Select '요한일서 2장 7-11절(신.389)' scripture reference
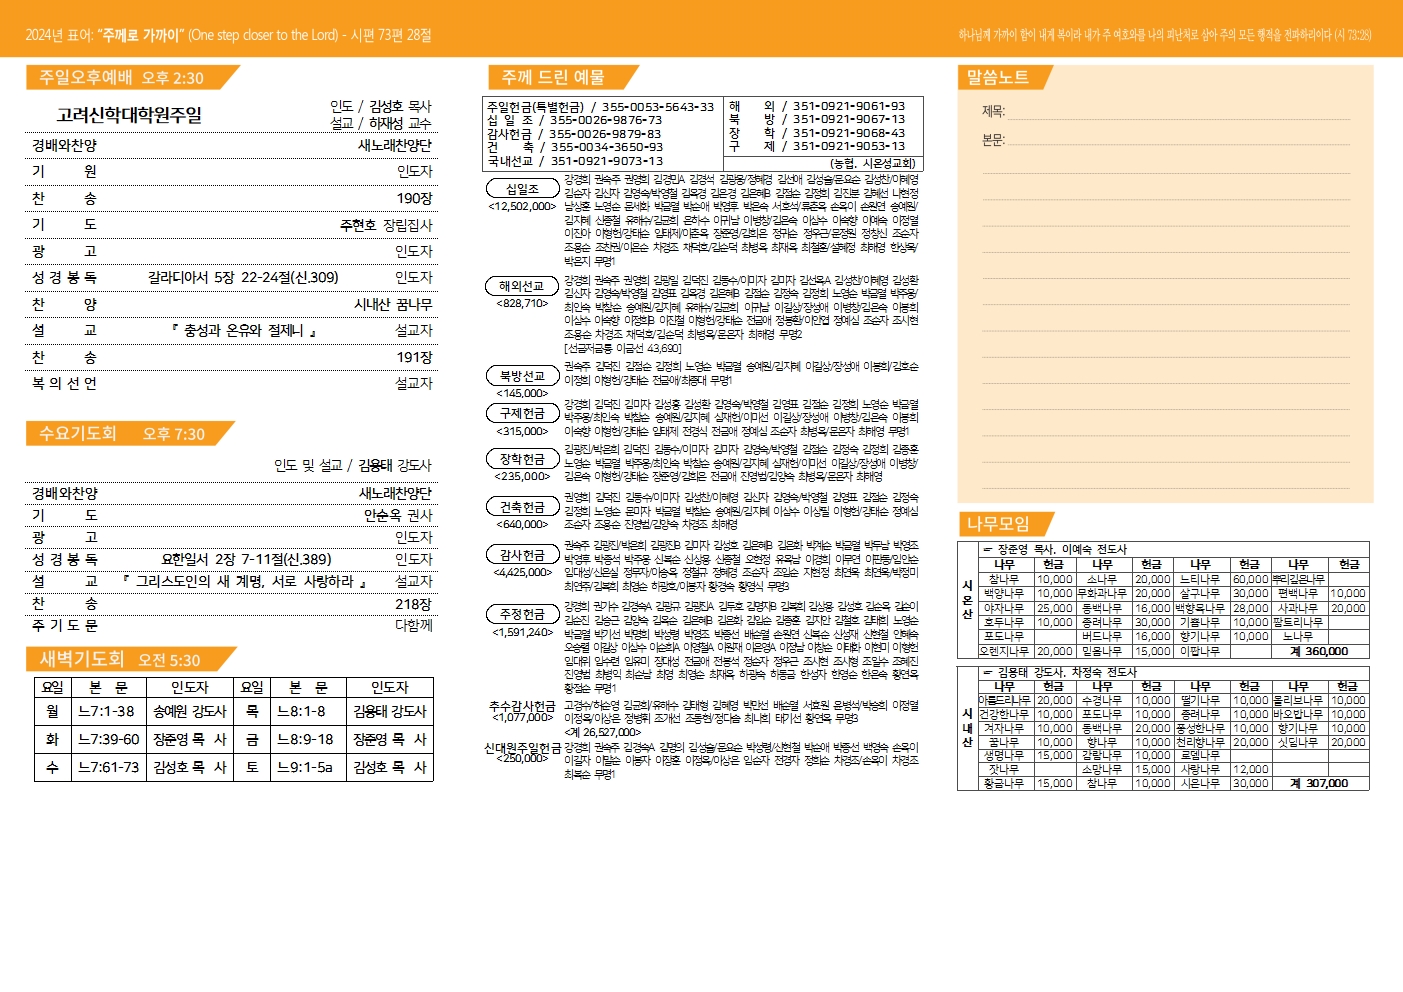Screen dimensions: 1403x992 (x=246, y=559)
